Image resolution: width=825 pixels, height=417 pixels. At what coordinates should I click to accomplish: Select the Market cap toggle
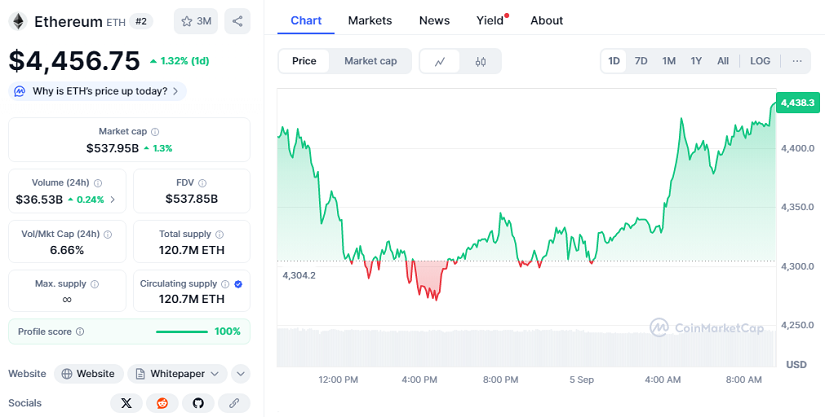[370, 61]
